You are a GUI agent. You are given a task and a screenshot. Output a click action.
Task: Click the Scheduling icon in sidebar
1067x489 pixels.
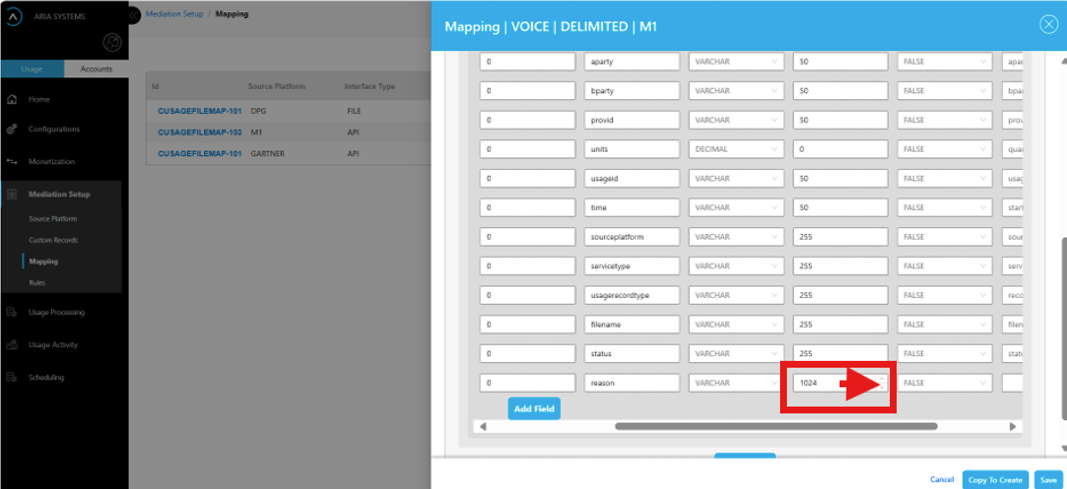click(12, 378)
